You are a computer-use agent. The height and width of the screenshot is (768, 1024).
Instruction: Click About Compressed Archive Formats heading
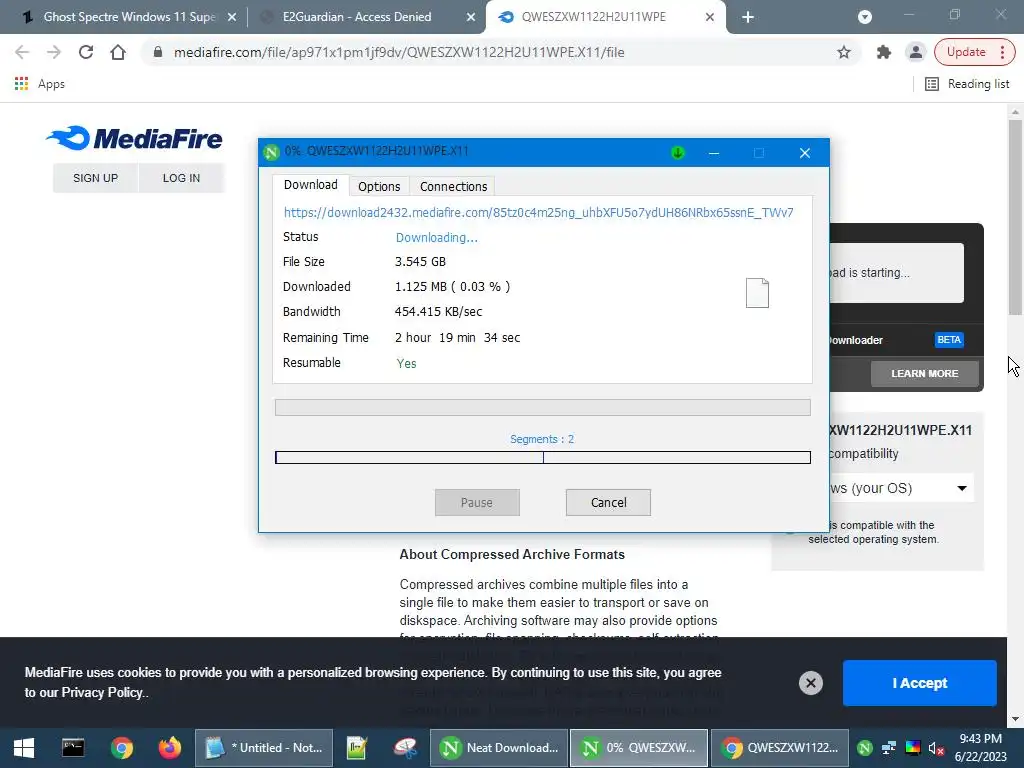pyautogui.click(x=512, y=554)
